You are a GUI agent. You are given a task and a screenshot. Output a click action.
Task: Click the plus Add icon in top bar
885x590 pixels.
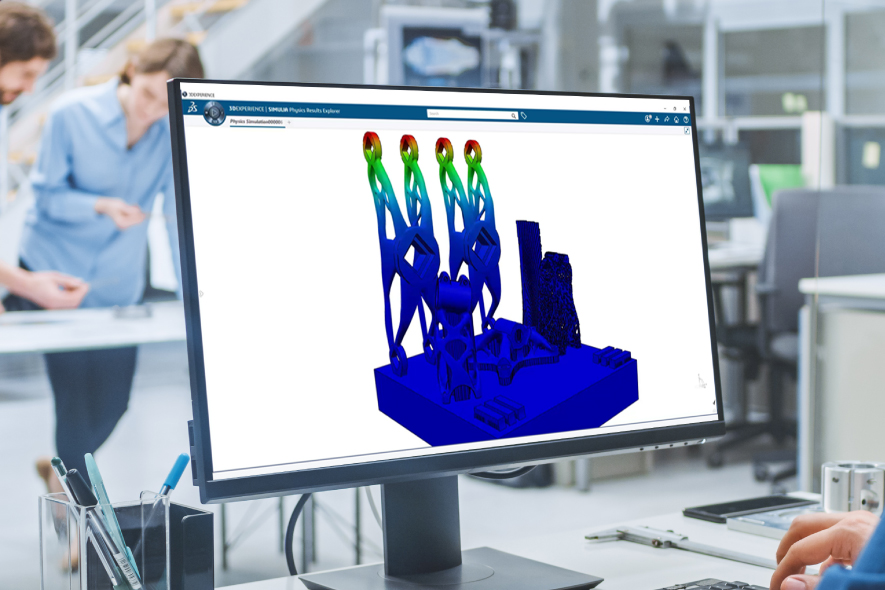pos(657,118)
